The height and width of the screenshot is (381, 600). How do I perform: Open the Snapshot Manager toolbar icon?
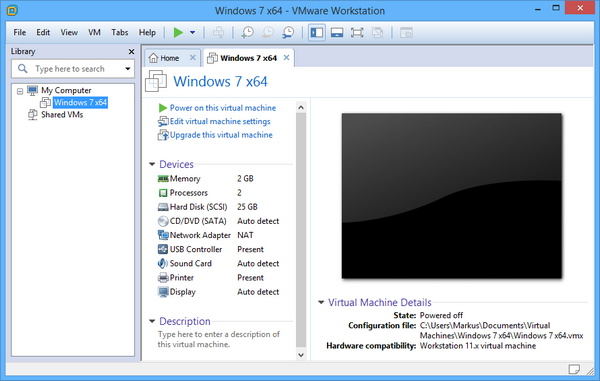pyautogui.click(x=288, y=33)
